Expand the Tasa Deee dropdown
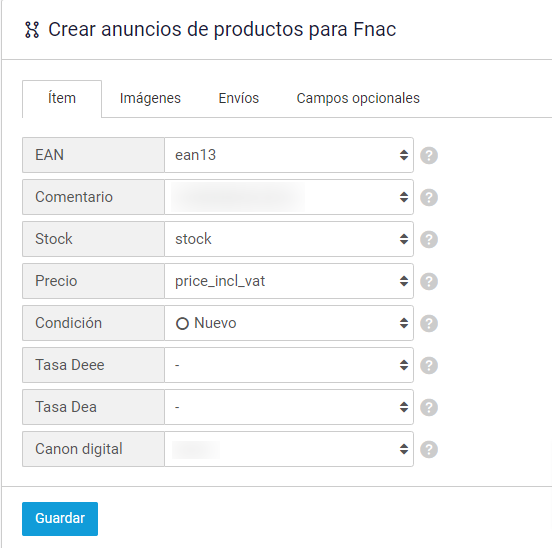Screen dimensions: 552x548 (289, 365)
